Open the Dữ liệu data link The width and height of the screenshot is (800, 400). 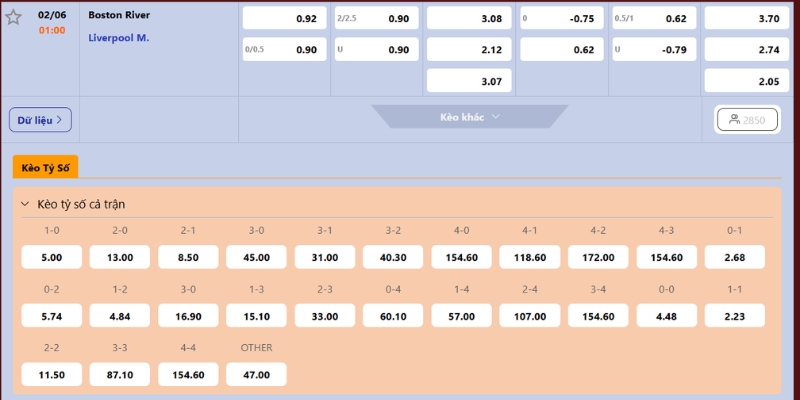(40, 120)
